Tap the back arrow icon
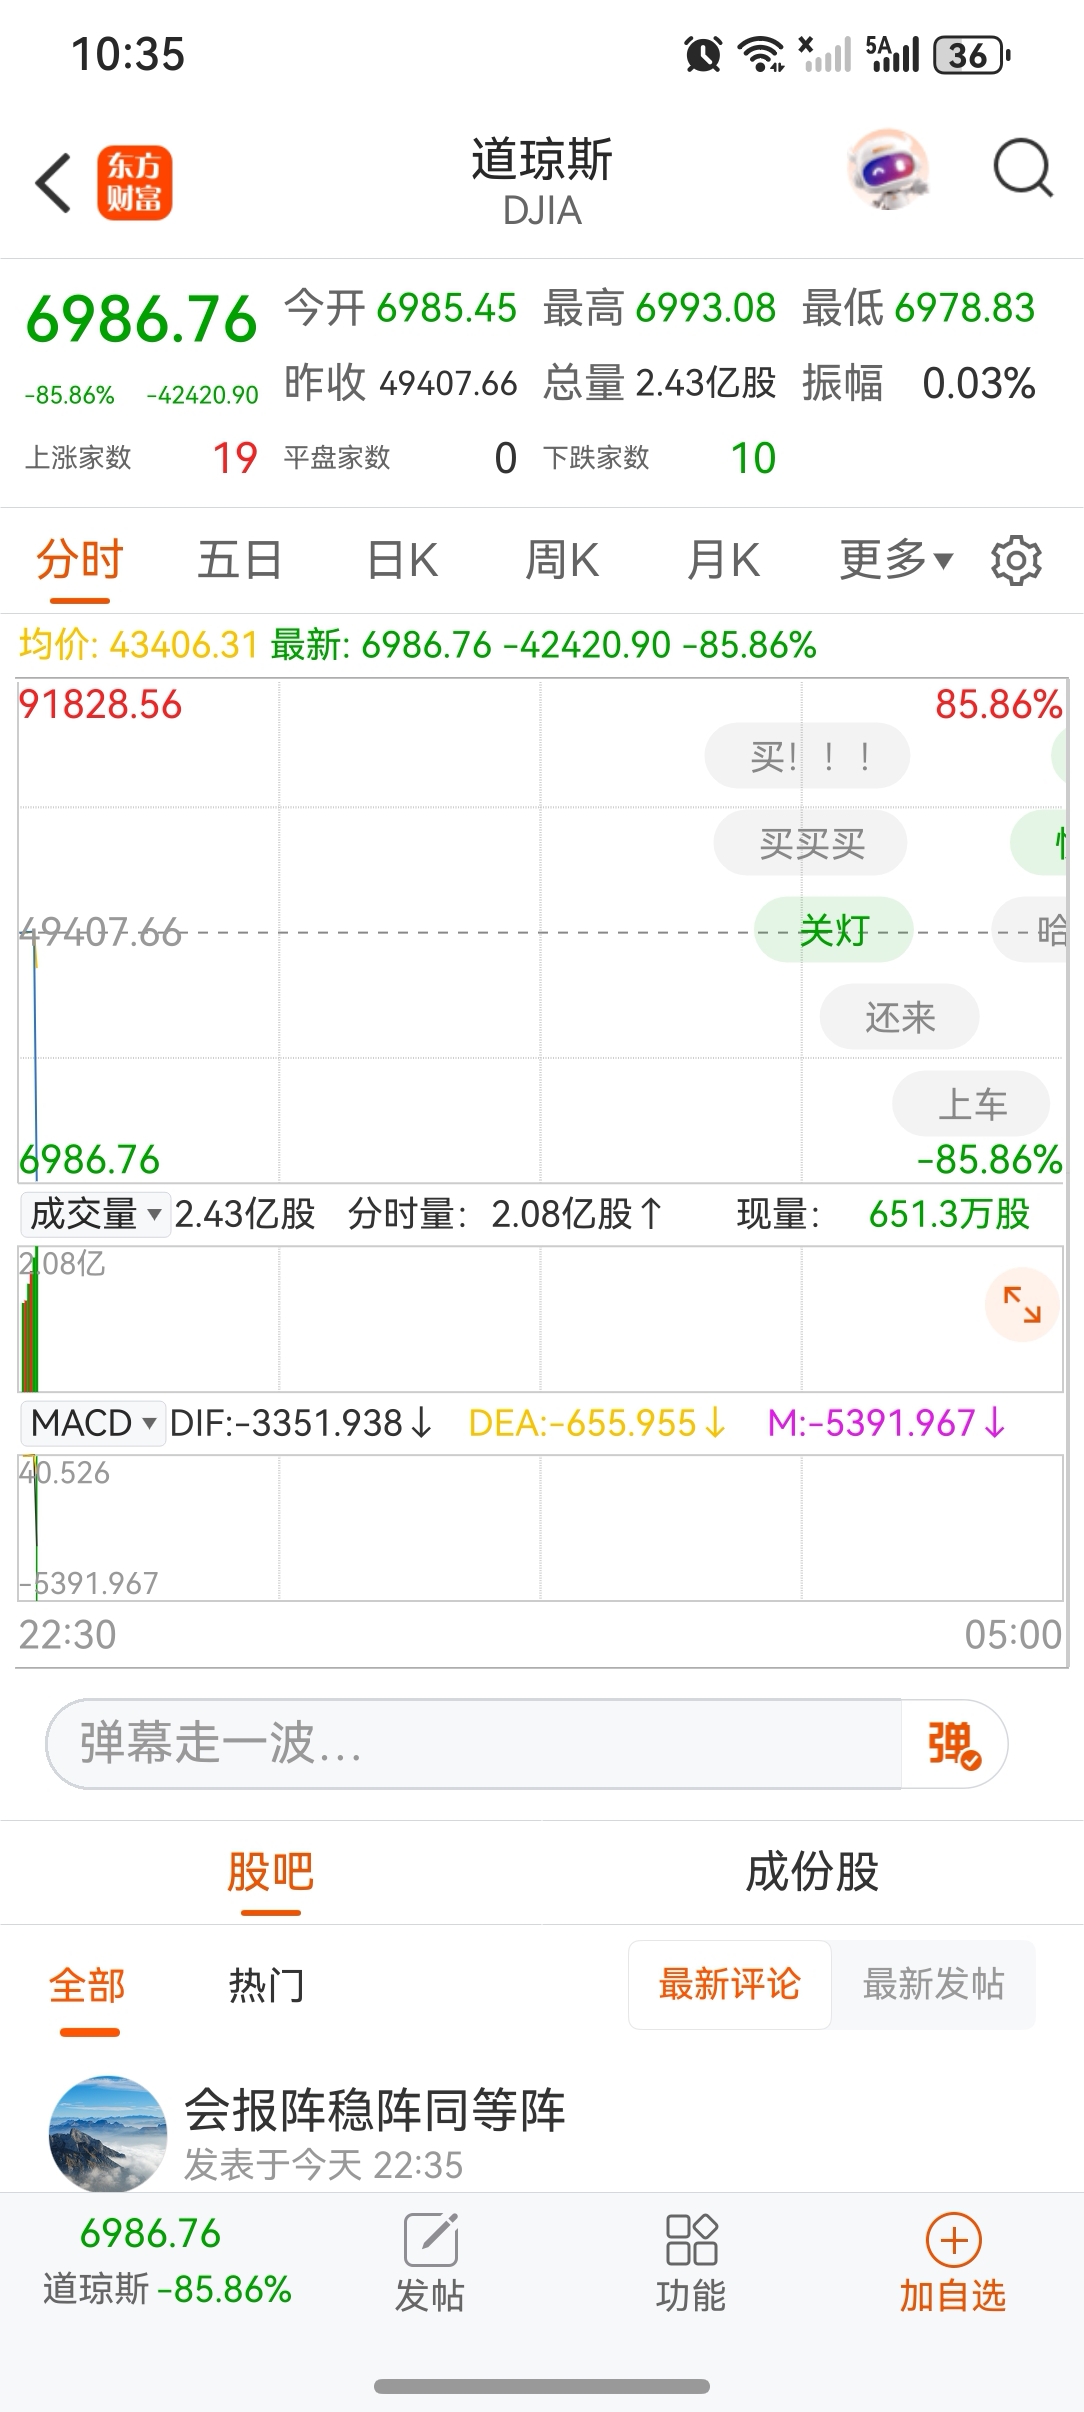 [53, 183]
